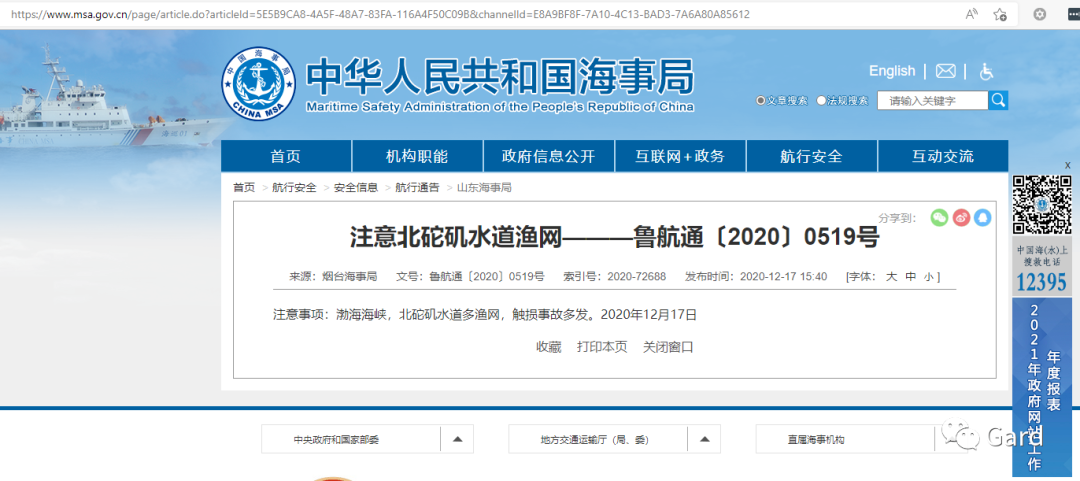
Task: Click the browser read aloud icon
Action: 973,14
